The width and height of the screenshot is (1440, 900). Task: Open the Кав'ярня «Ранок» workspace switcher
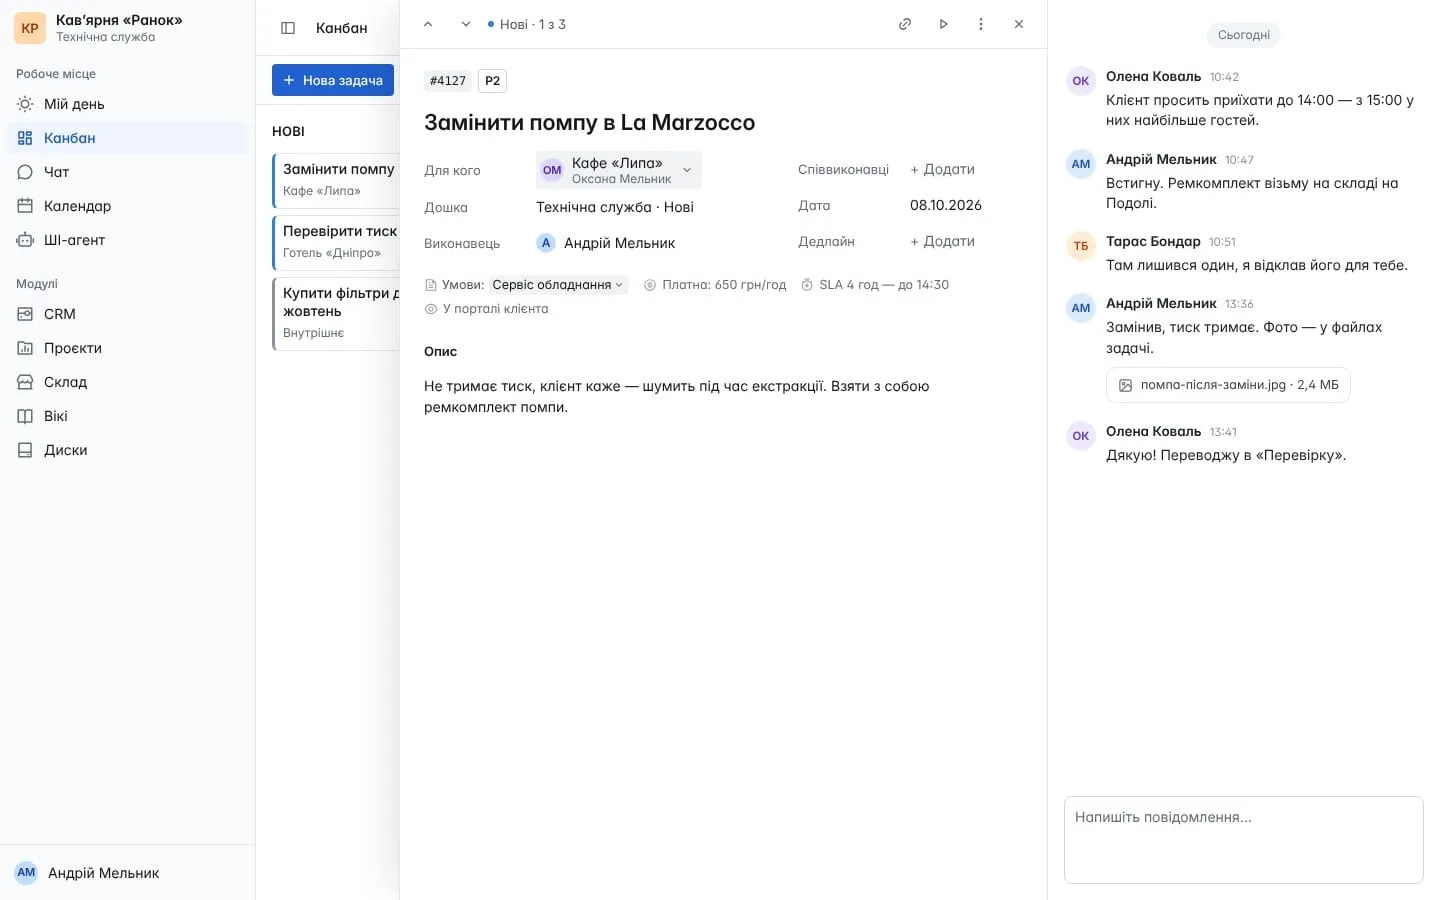(127, 28)
